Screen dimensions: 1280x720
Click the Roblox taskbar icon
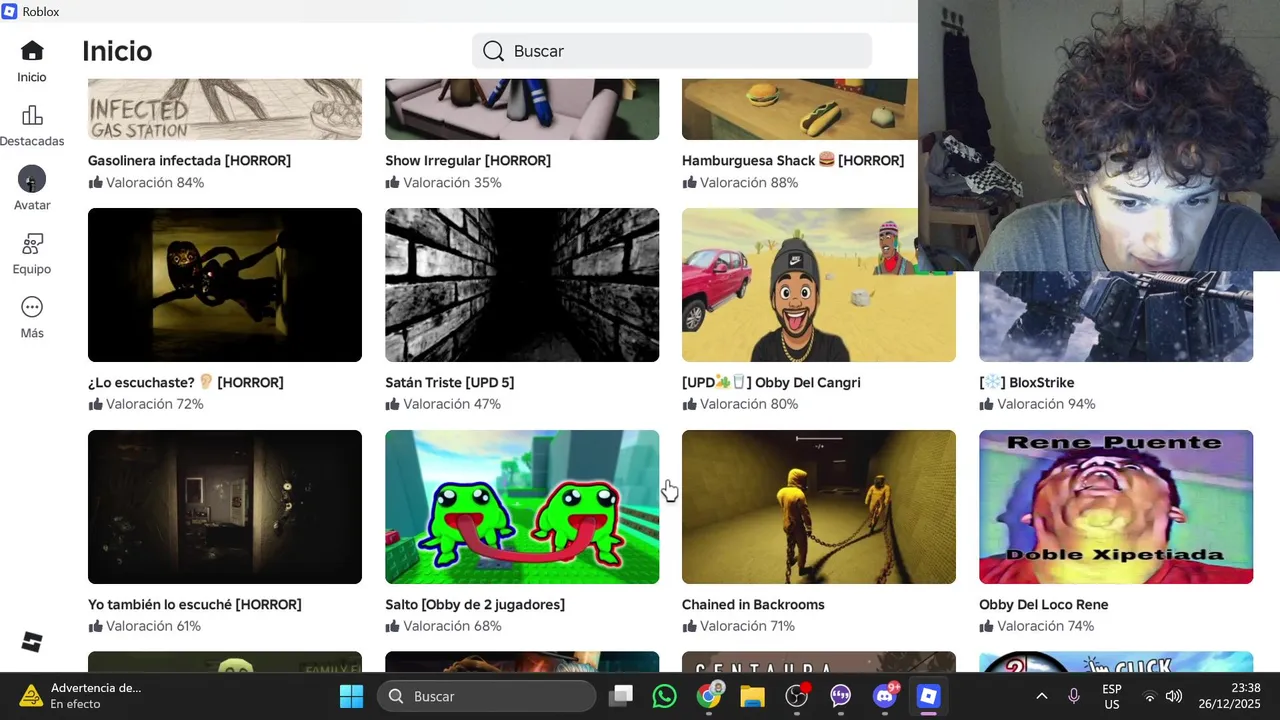coord(929,696)
